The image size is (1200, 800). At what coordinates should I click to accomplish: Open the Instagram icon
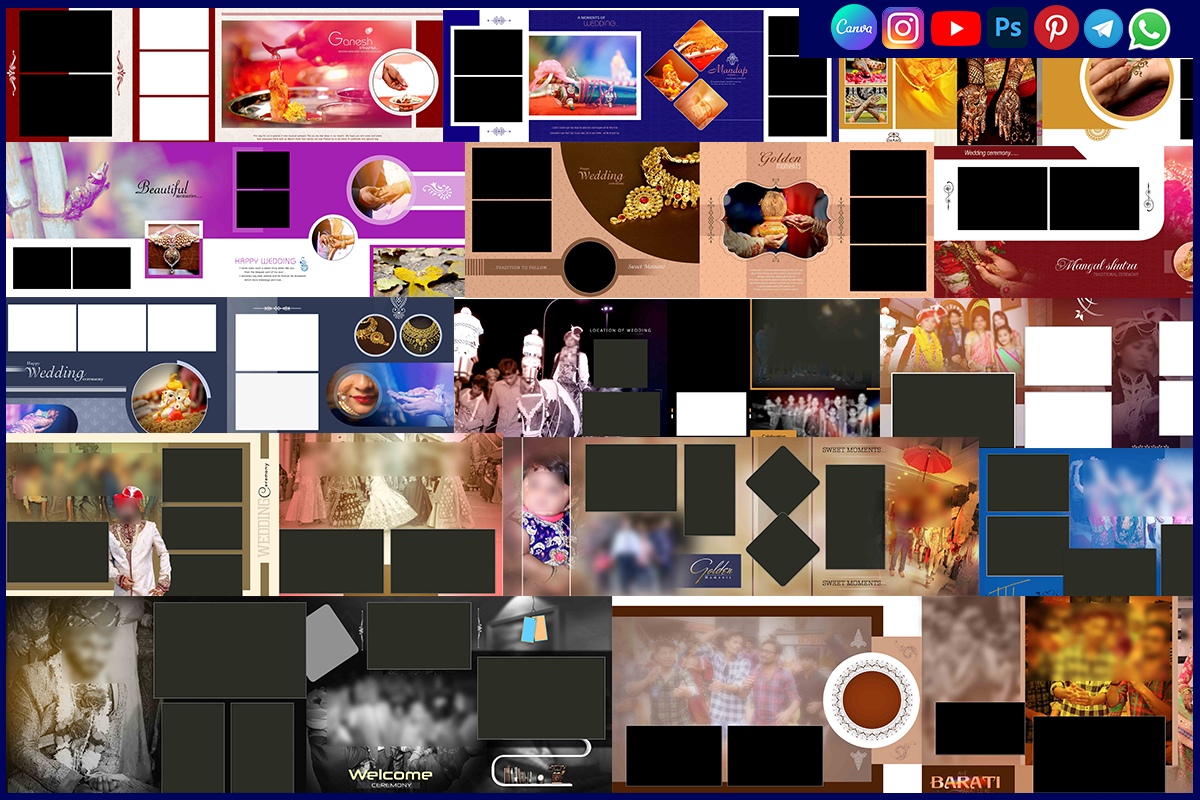[x=903, y=28]
